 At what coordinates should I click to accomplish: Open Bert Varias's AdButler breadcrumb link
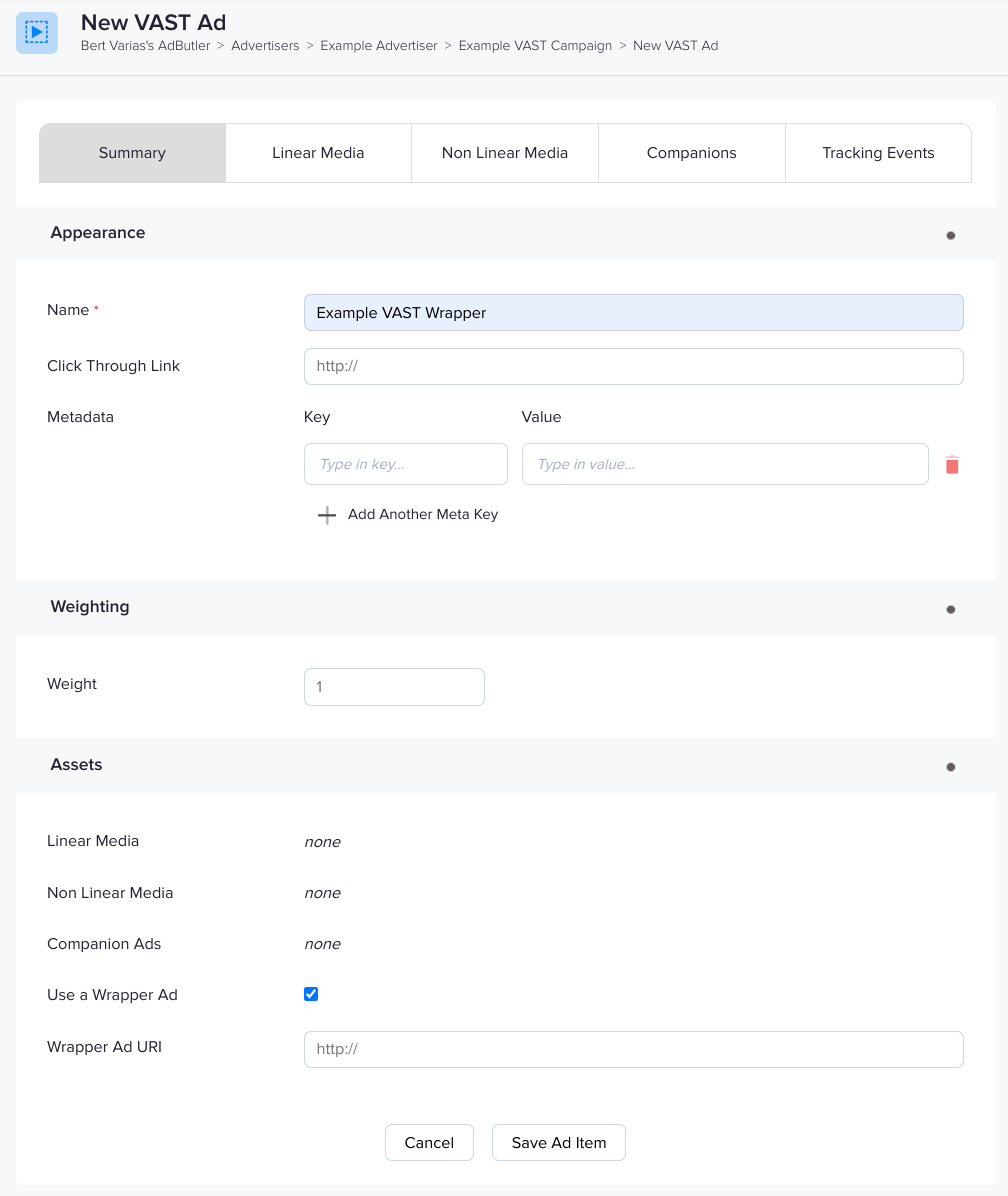pyautogui.click(x=146, y=46)
